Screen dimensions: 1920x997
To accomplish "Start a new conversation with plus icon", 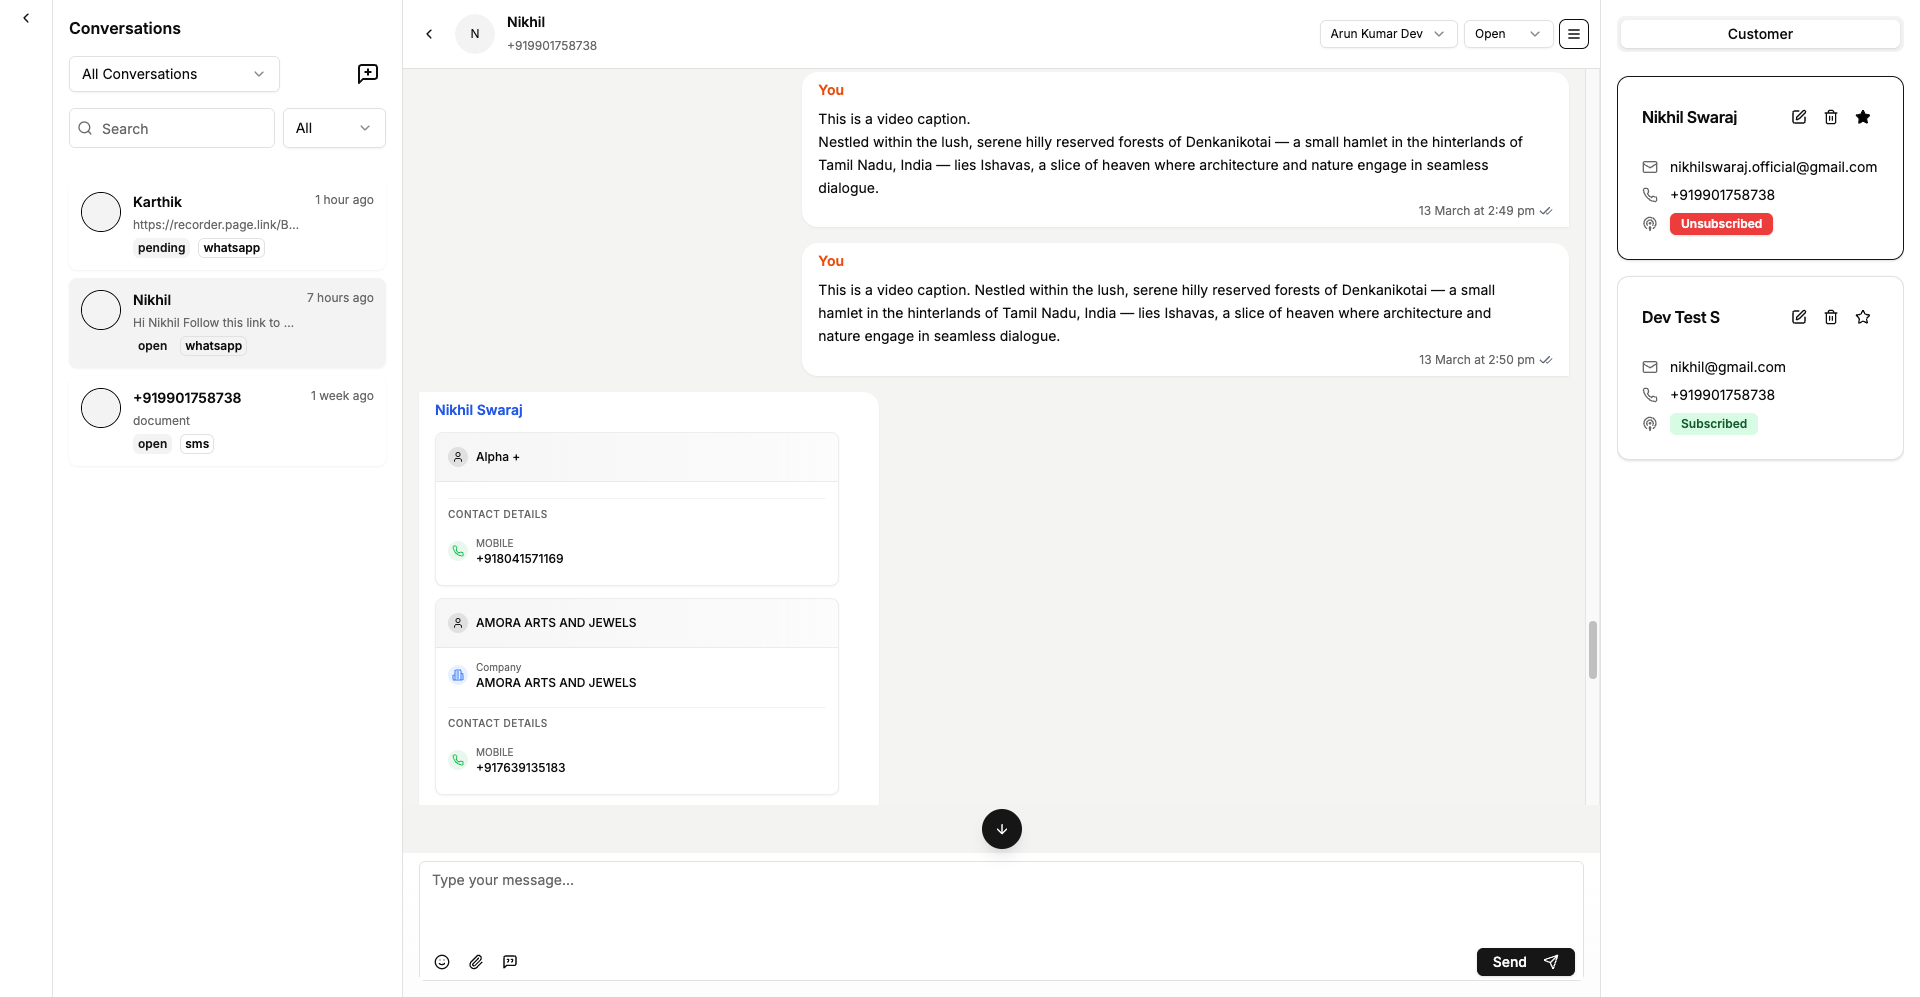I will (x=368, y=74).
